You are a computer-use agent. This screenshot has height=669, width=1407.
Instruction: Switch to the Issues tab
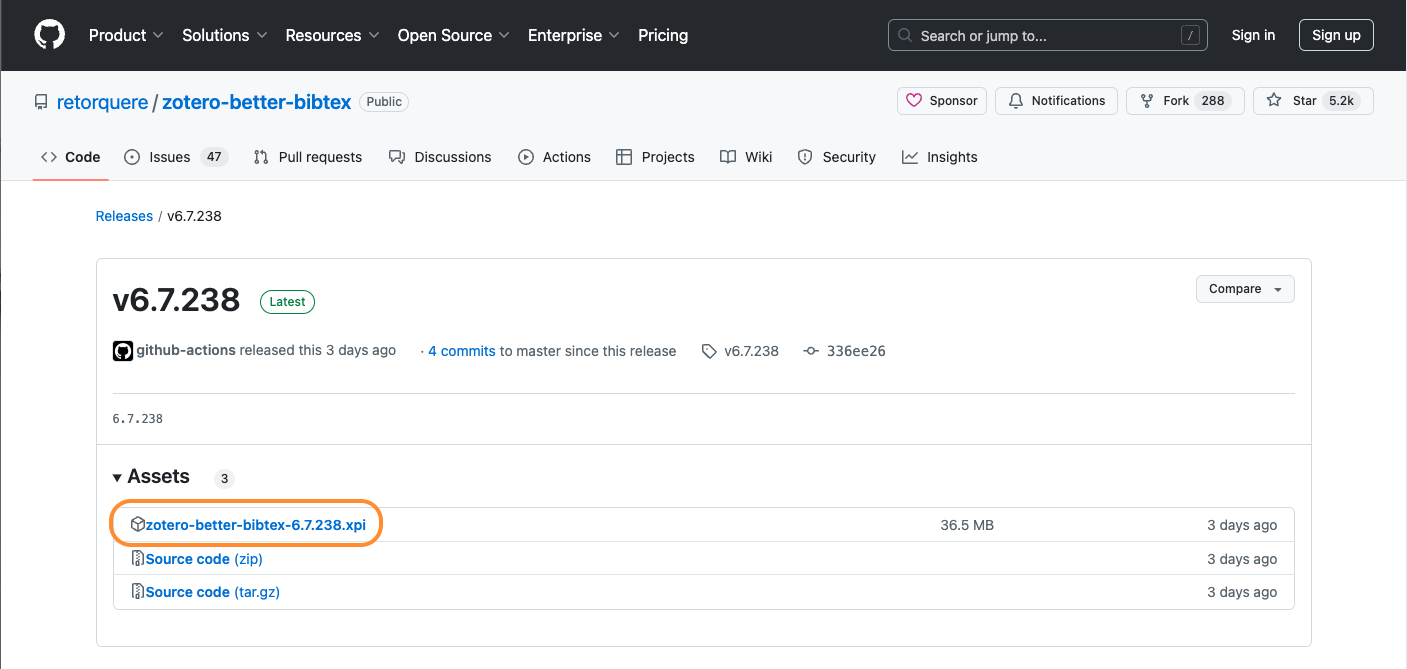click(175, 157)
